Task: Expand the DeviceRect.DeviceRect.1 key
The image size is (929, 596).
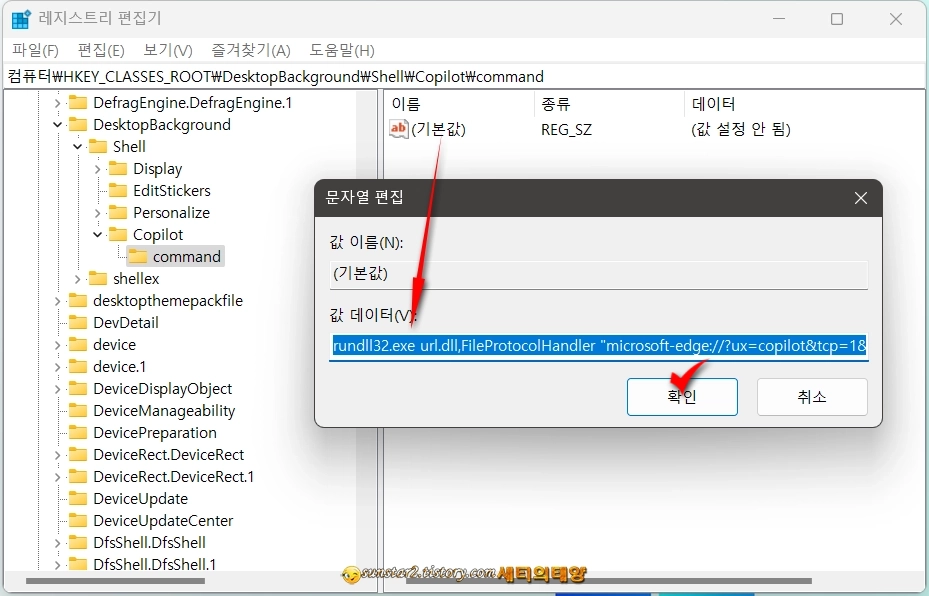Action: click(x=57, y=477)
